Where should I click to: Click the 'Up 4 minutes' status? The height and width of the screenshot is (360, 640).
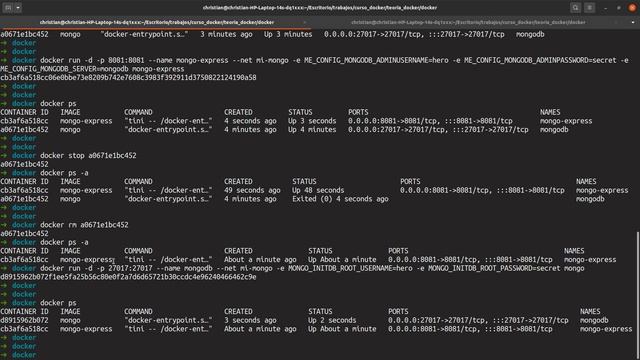coord(312,130)
